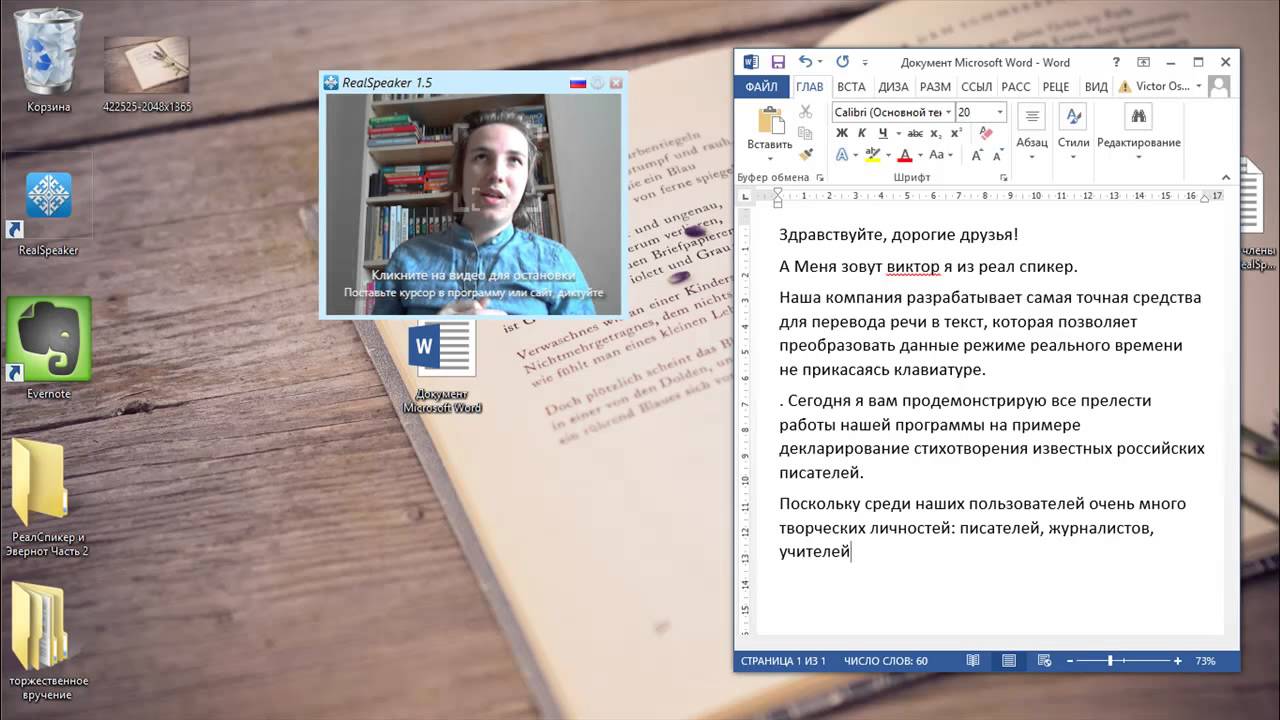
Task: Click the Paste (Вставить) clipboard icon
Action: pos(771,119)
